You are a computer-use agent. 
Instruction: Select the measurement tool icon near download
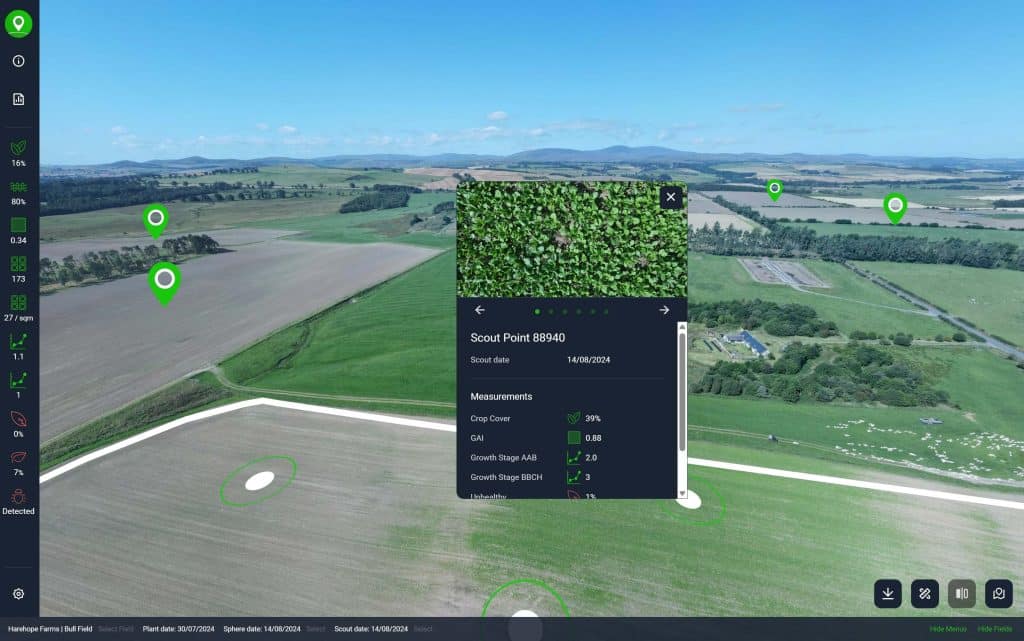(x=924, y=593)
